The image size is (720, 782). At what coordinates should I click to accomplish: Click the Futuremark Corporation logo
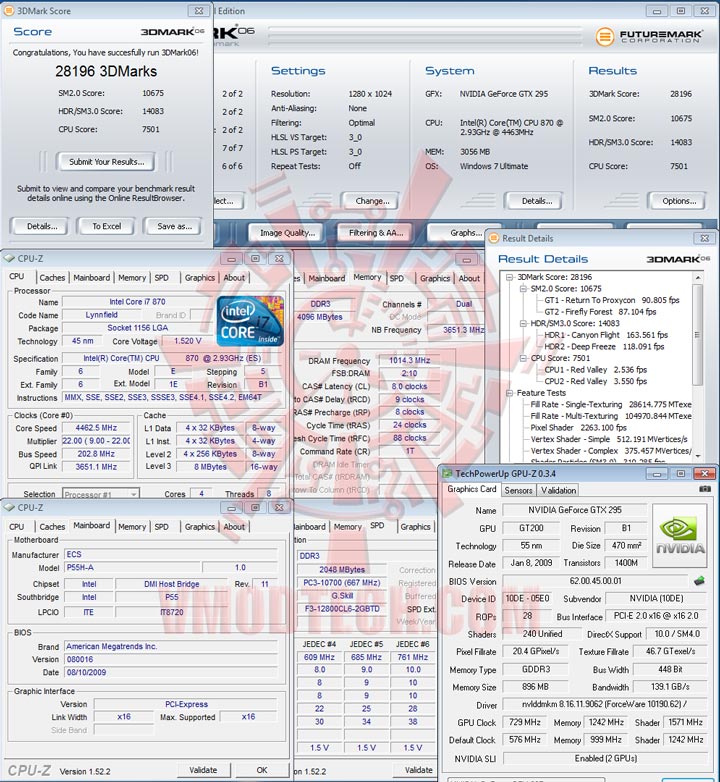pyautogui.click(x=650, y=36)
